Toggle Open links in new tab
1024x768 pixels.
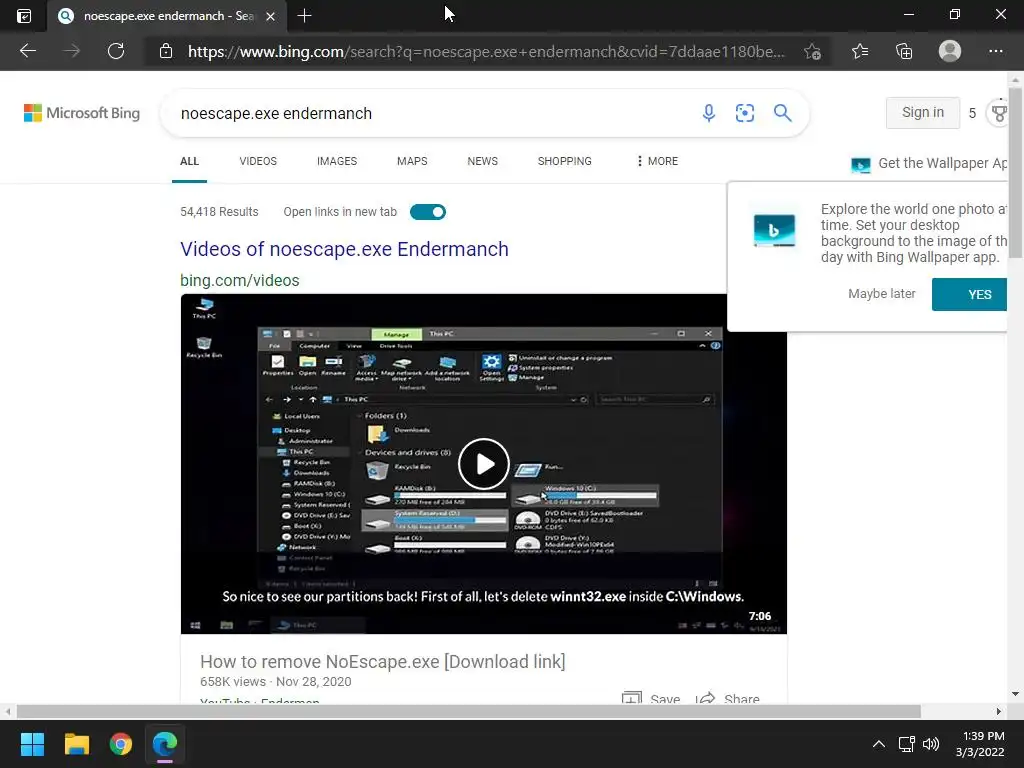(428, 212)
